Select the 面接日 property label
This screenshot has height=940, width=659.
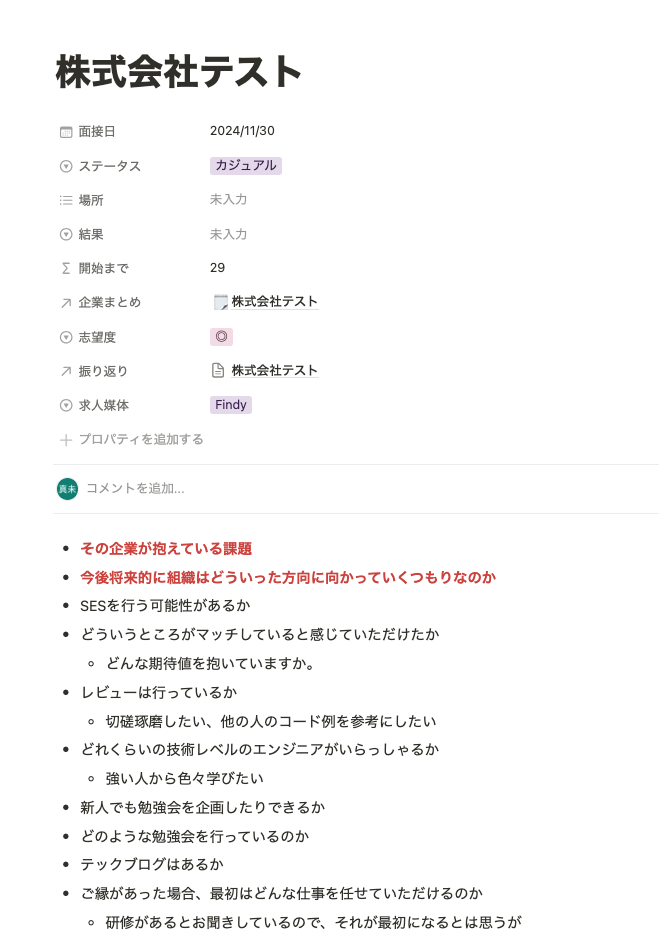coord(95,131)
